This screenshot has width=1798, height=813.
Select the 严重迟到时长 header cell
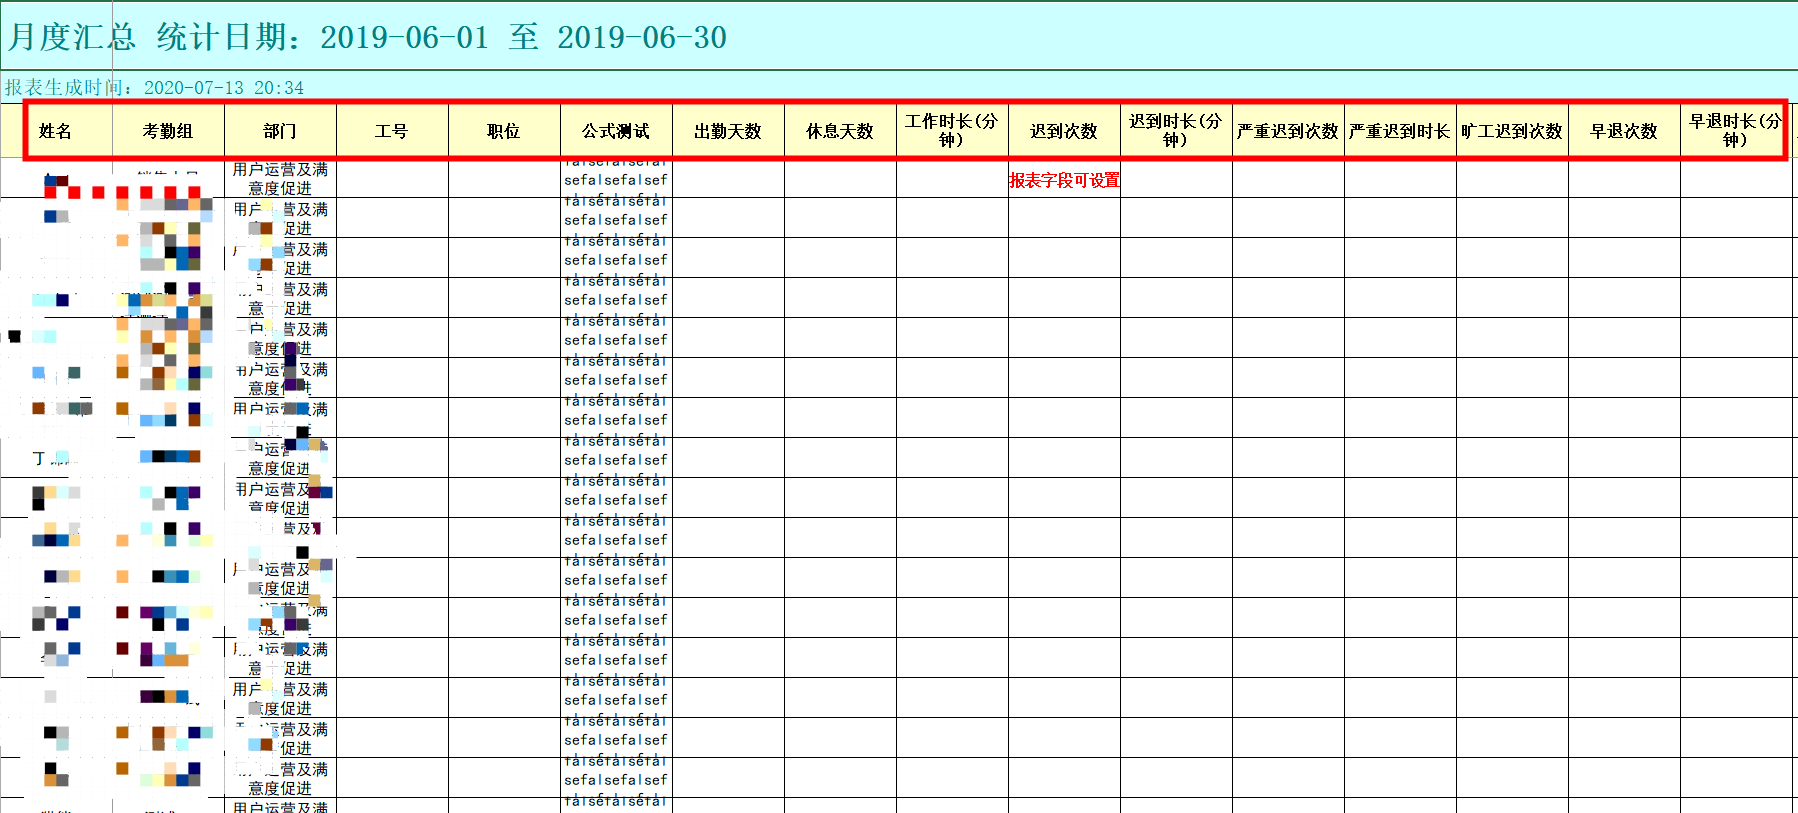click(x=1400, y=131)
